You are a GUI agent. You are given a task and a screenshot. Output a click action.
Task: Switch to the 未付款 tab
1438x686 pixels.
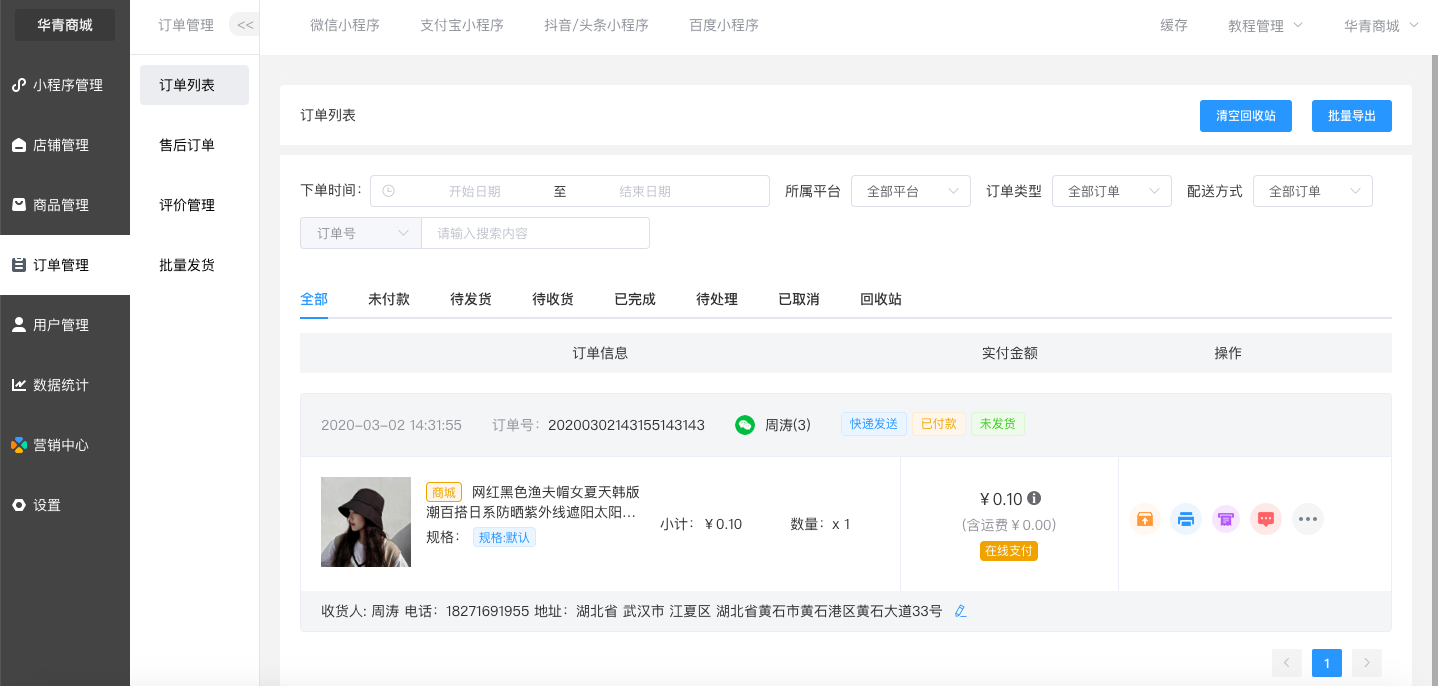coord(389,299)
